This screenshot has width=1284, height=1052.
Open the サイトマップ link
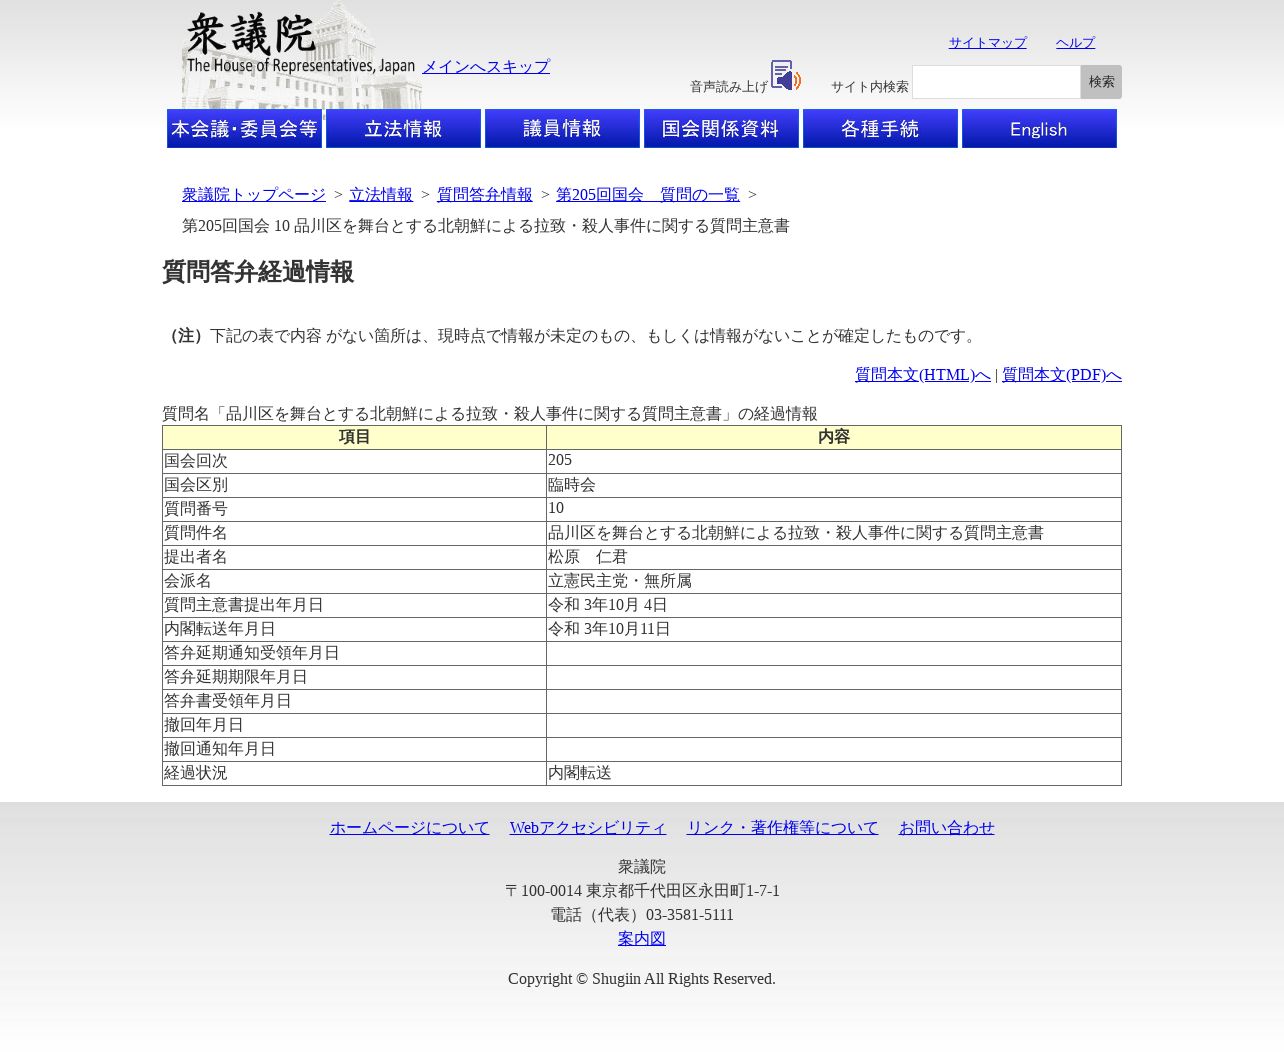coord(988,42)
